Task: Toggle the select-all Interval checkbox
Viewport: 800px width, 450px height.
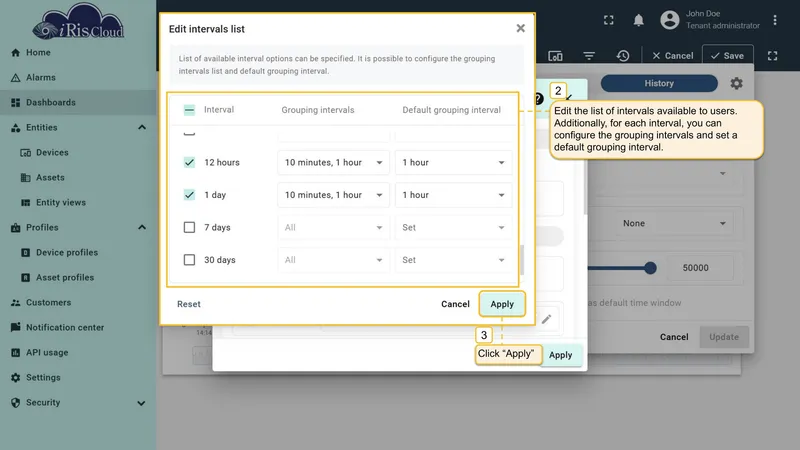Action: pyautogui.click(x=189, y=110)
